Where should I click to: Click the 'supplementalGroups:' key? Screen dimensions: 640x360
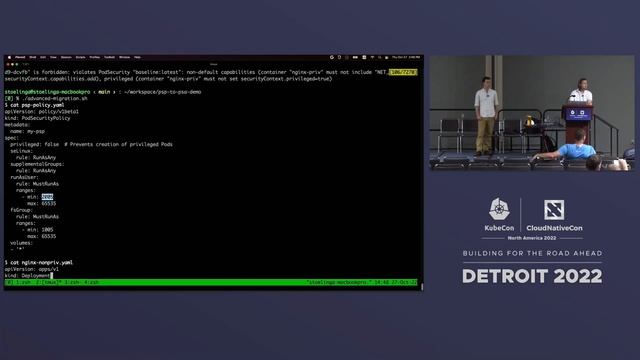tap(37, 164)
